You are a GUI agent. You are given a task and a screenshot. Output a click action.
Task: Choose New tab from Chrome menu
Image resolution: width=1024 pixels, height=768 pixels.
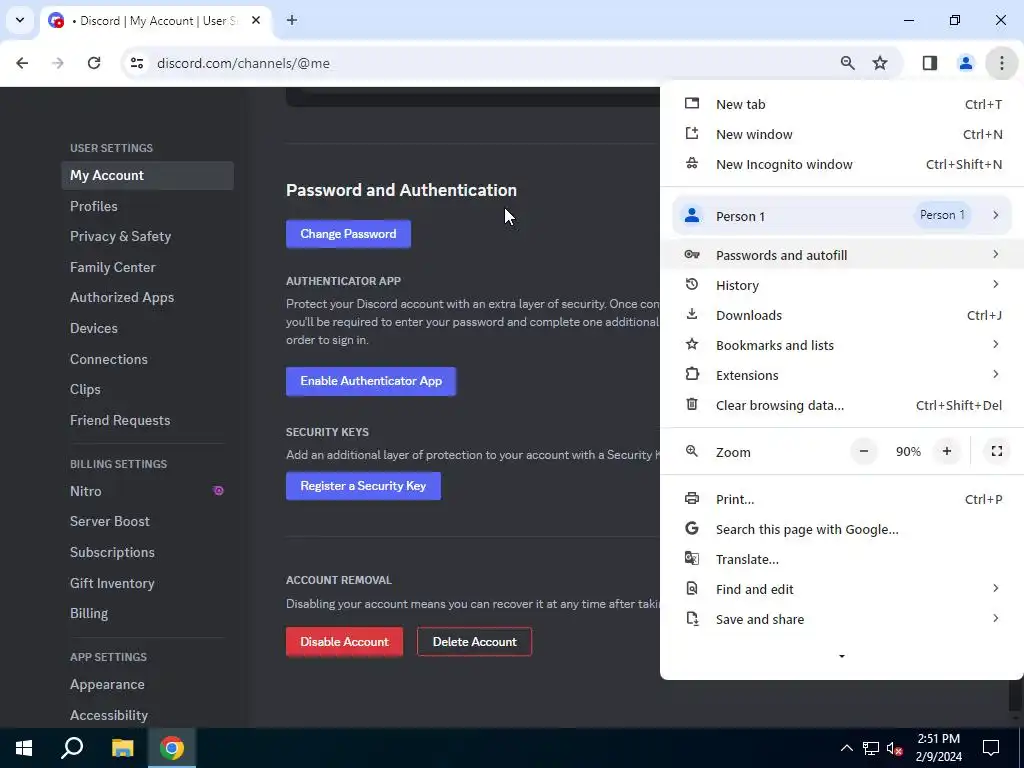click(842, 104)
